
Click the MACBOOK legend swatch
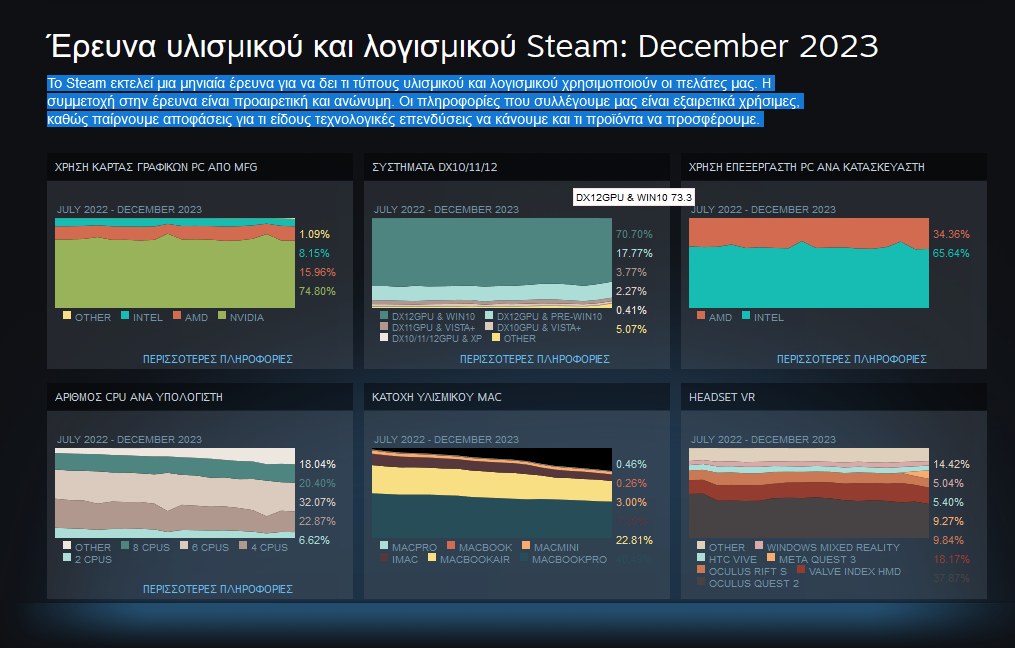point(451,545)
